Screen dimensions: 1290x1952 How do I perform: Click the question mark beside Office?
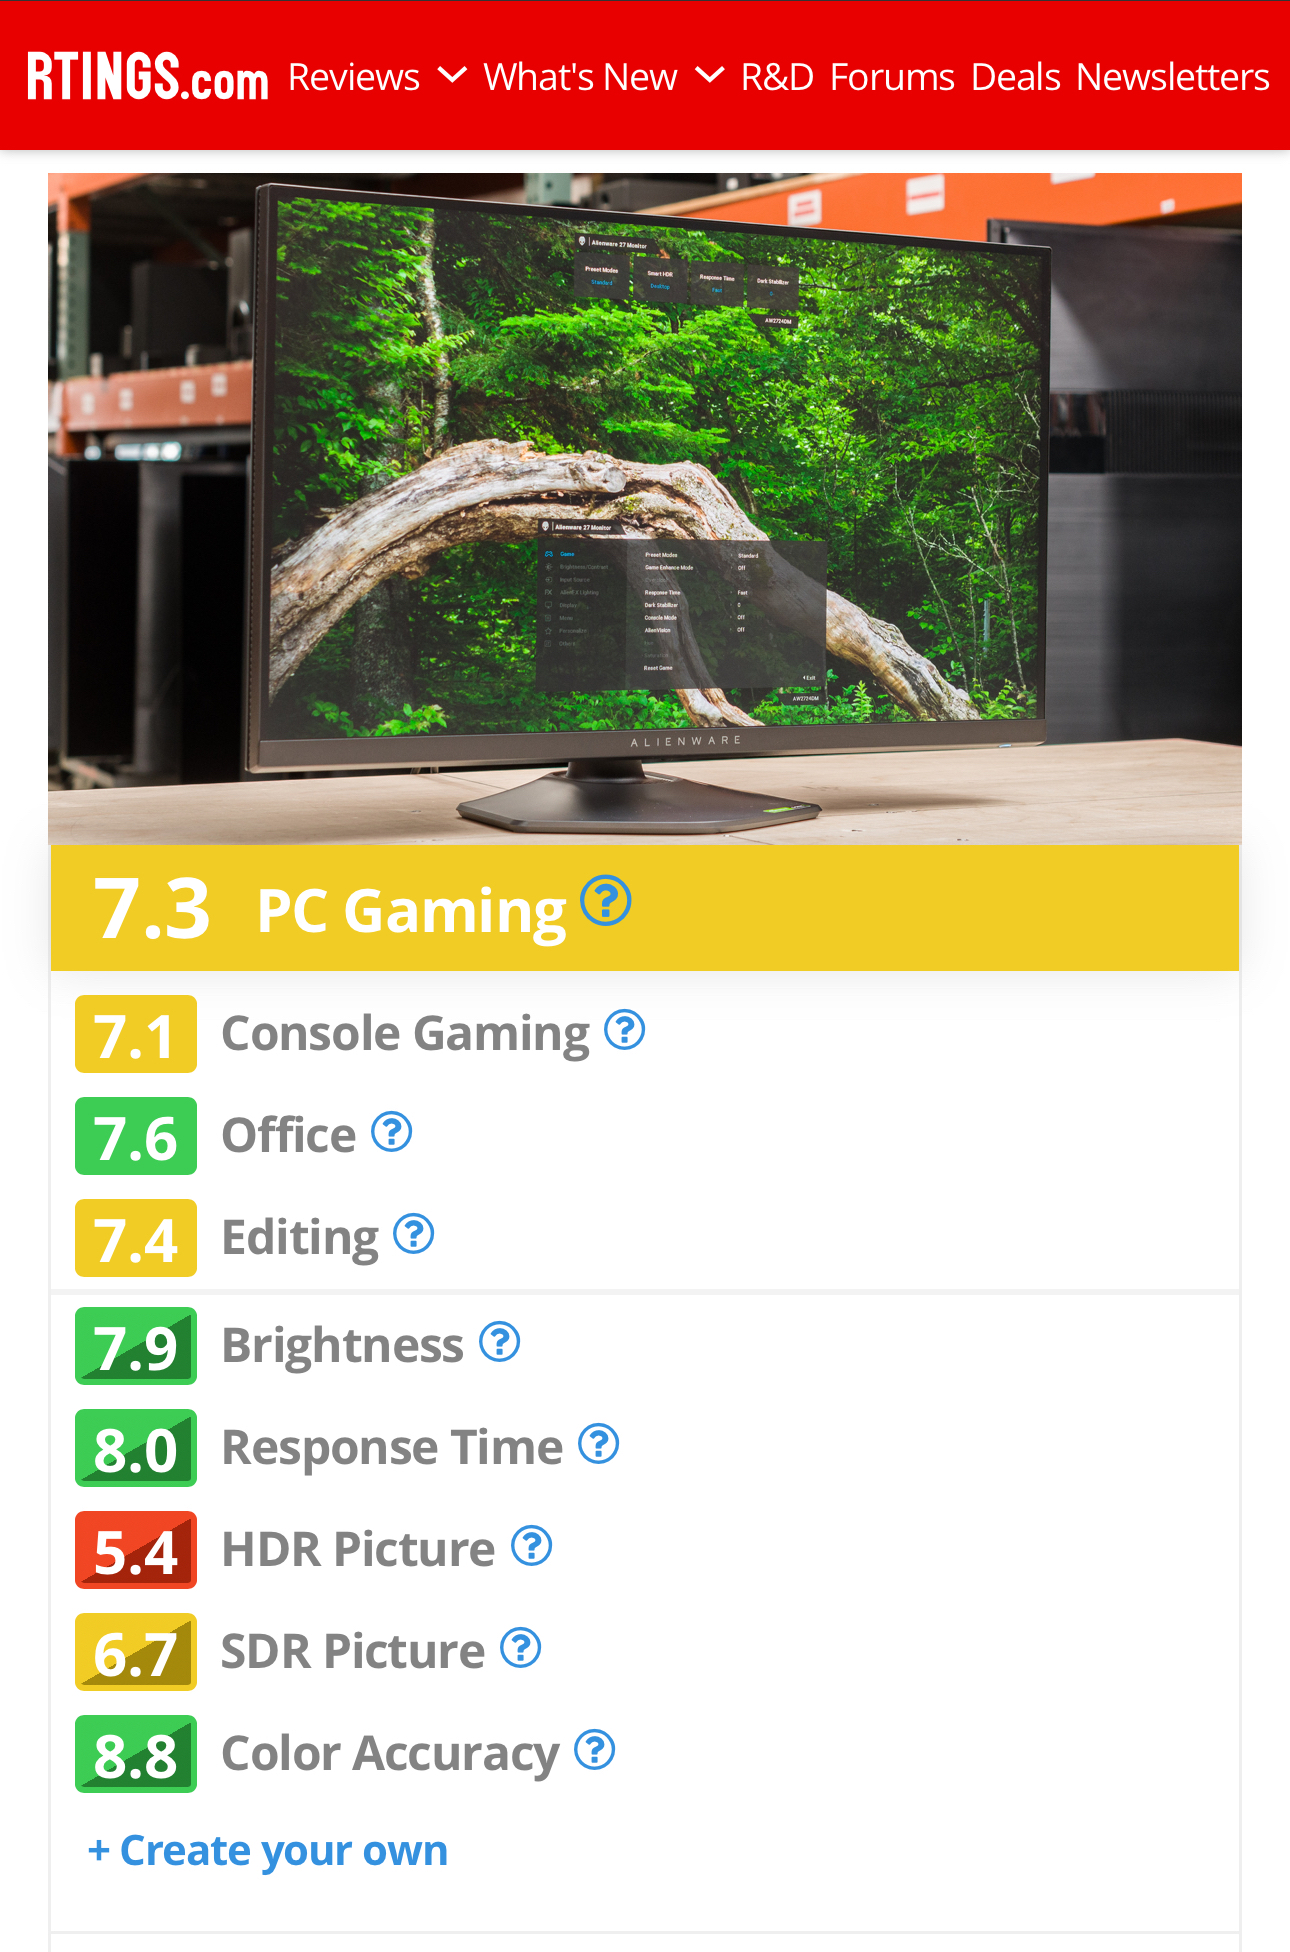coord(392,1132)
